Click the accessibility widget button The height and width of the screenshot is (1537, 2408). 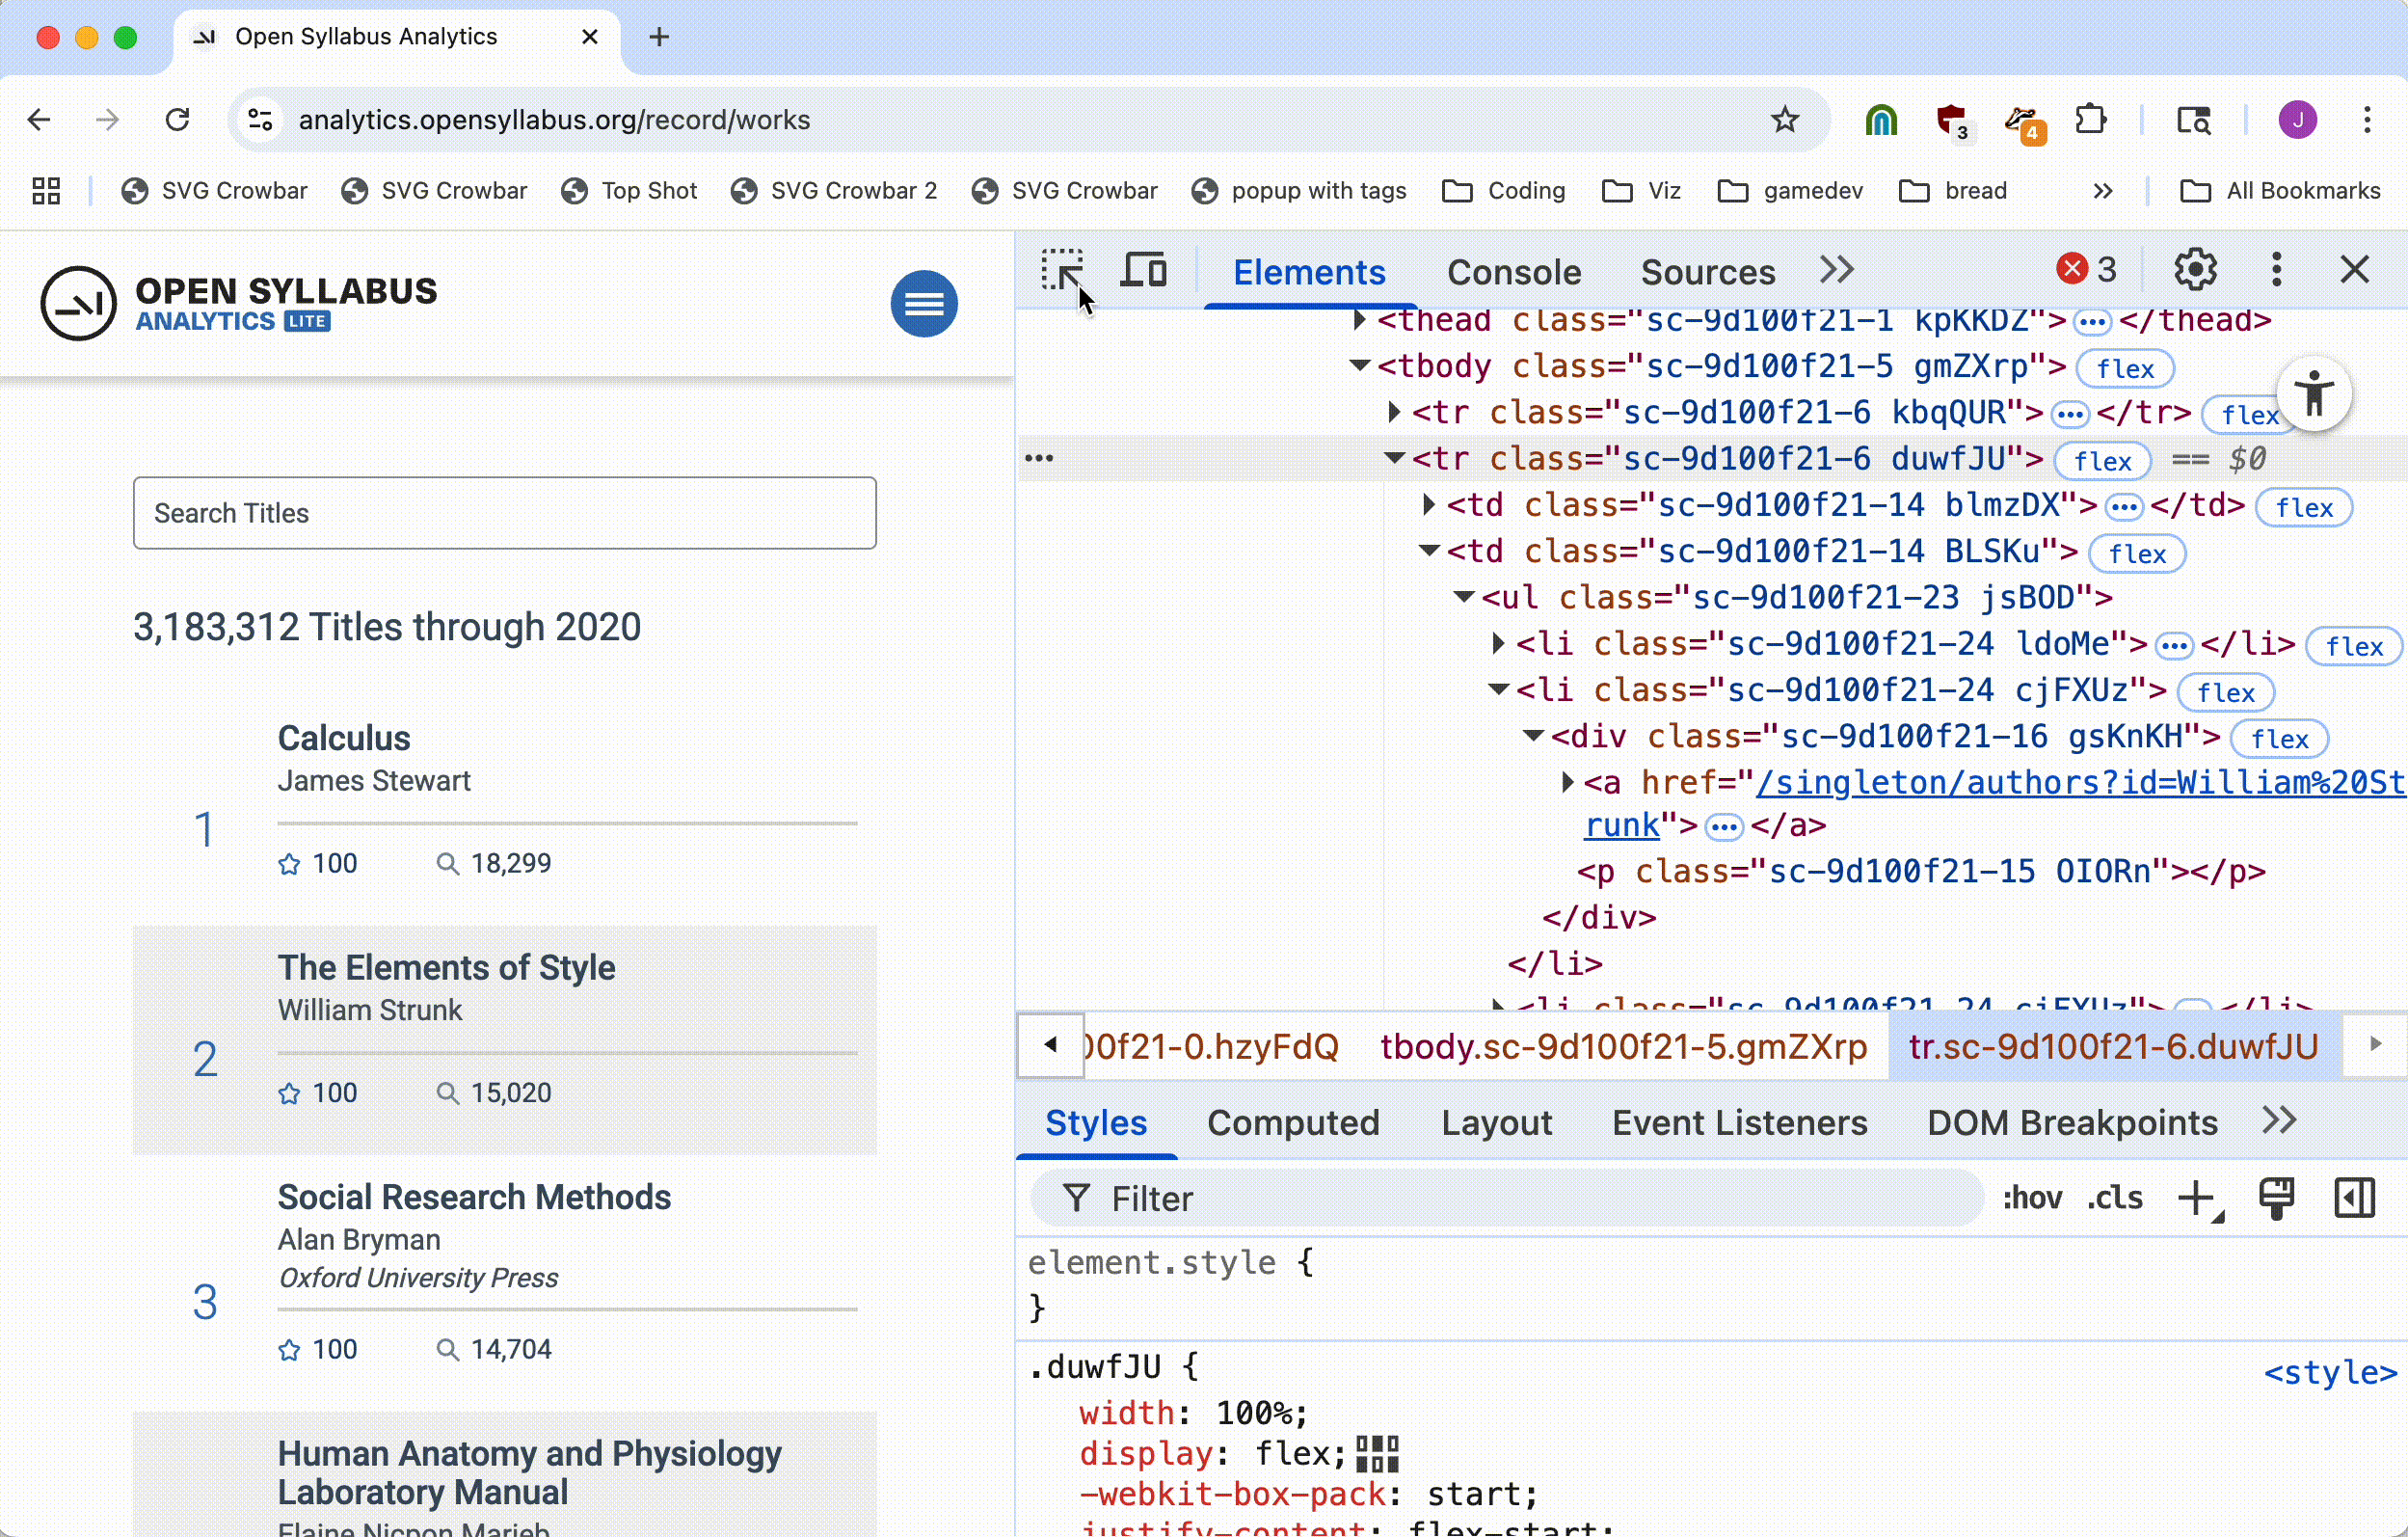2314,393
